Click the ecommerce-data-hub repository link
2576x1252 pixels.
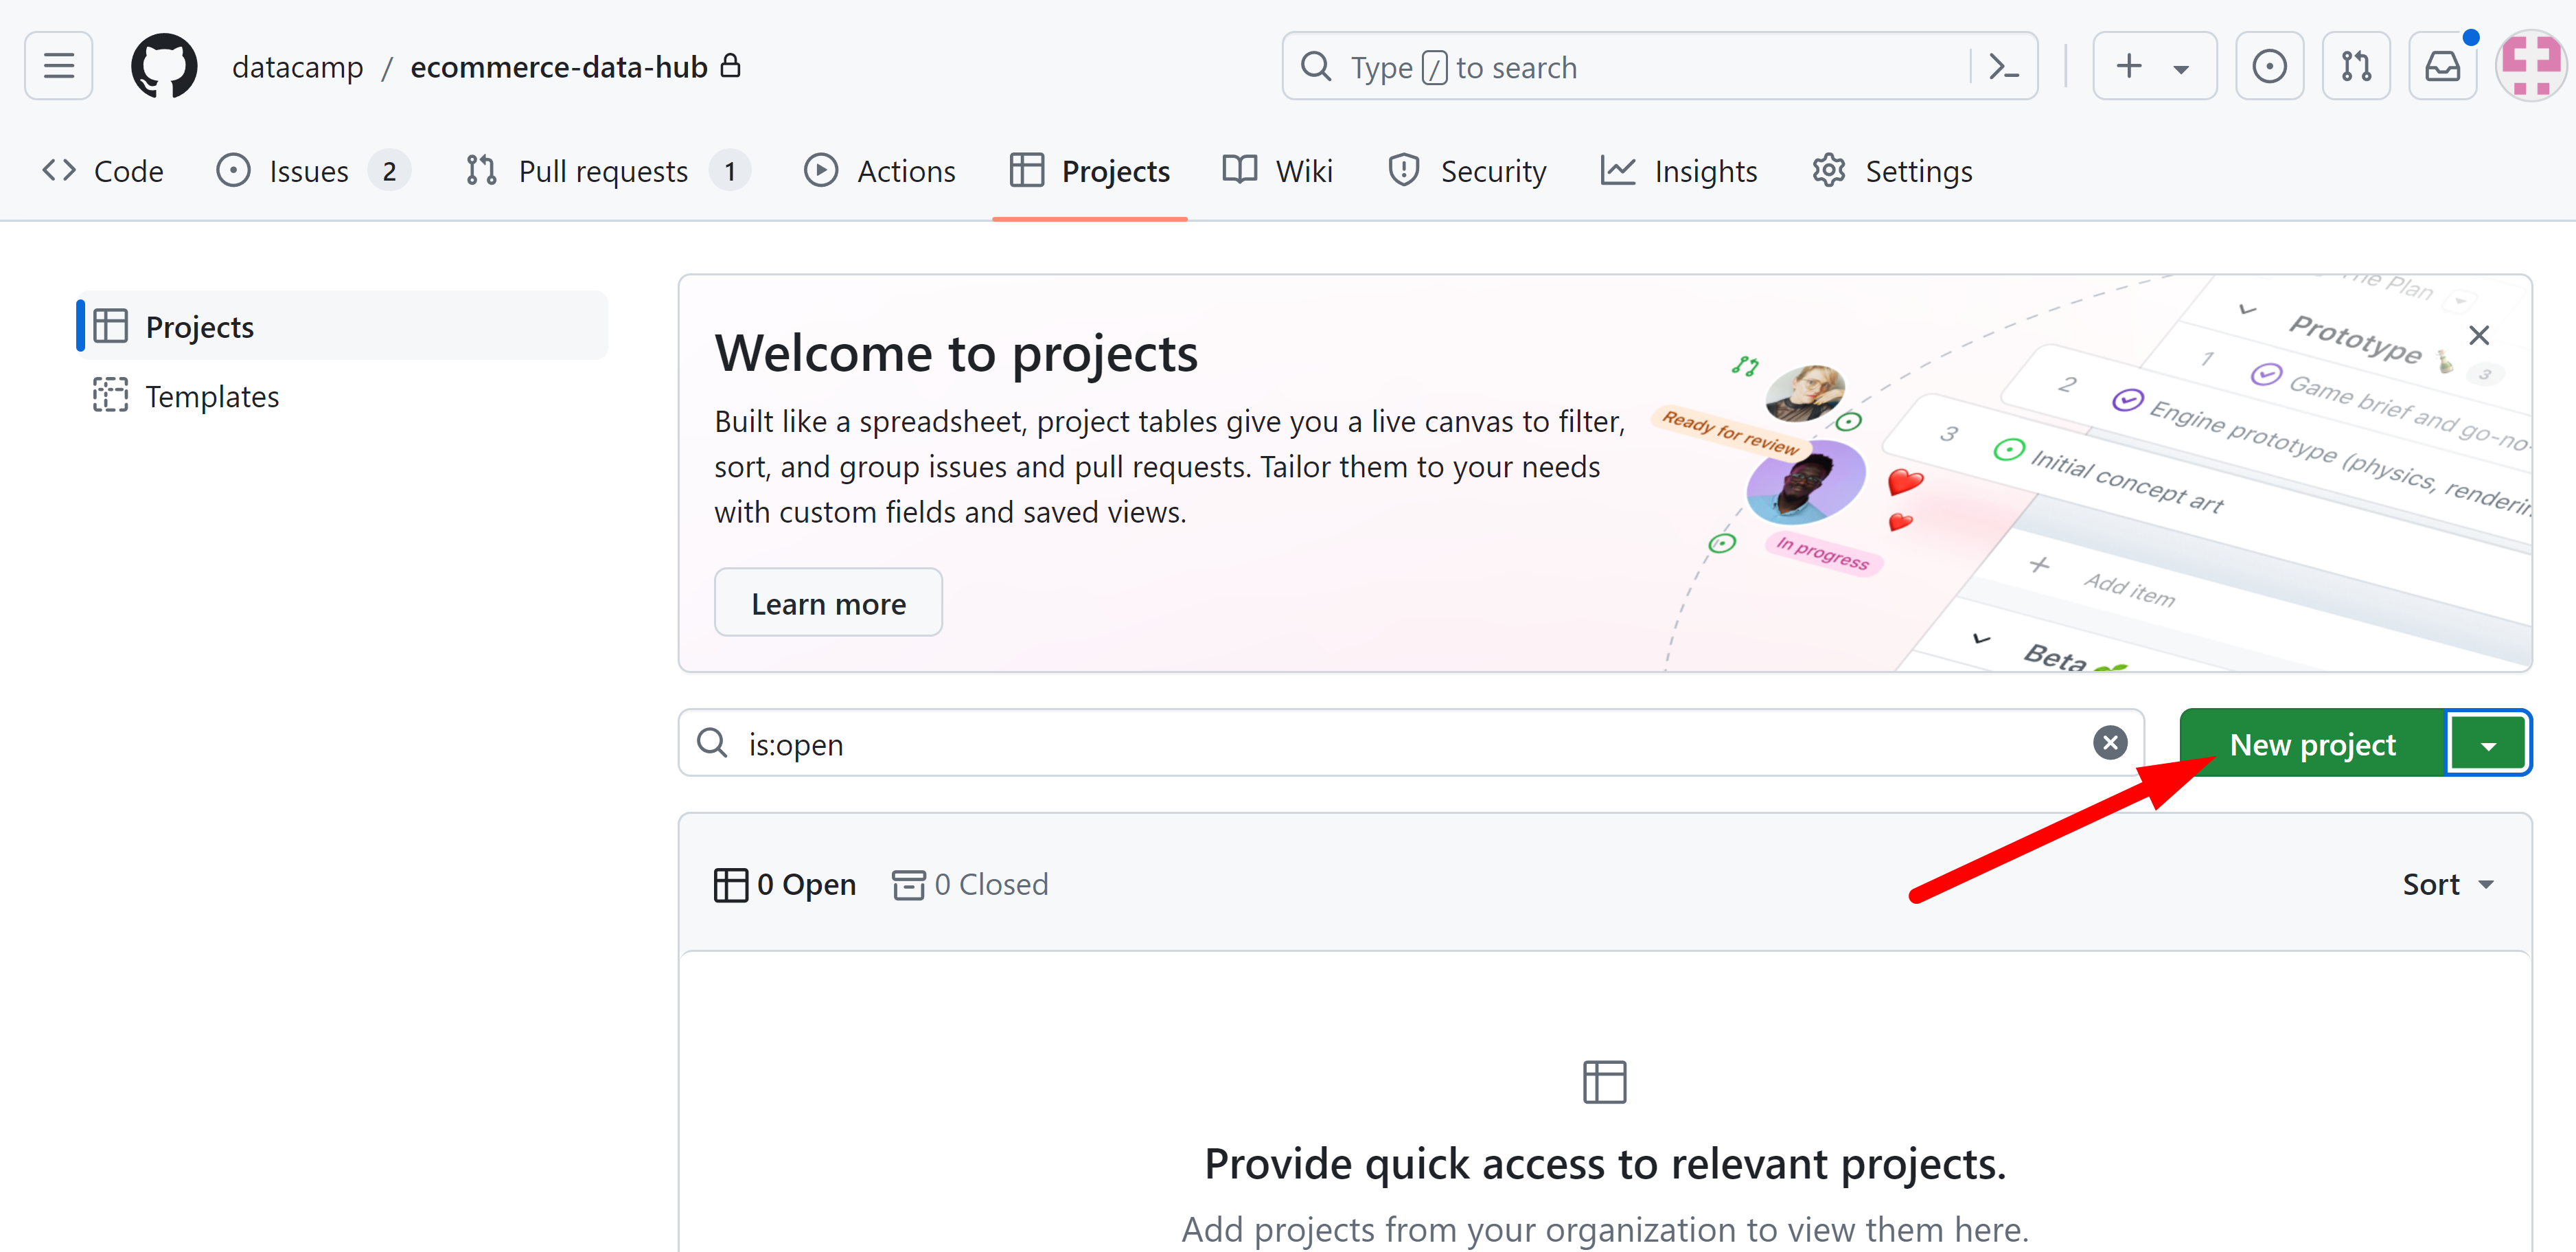pos(559,67)
